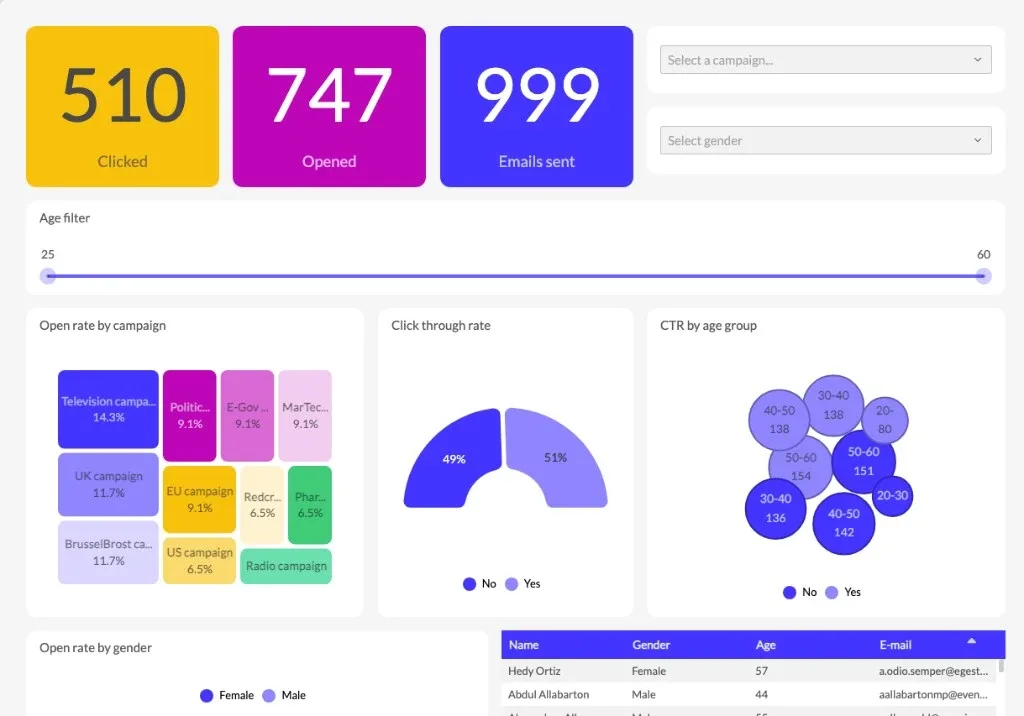1024x716 pixels.
Task: Click age value 44 in the table
Action: click(761, 694)
